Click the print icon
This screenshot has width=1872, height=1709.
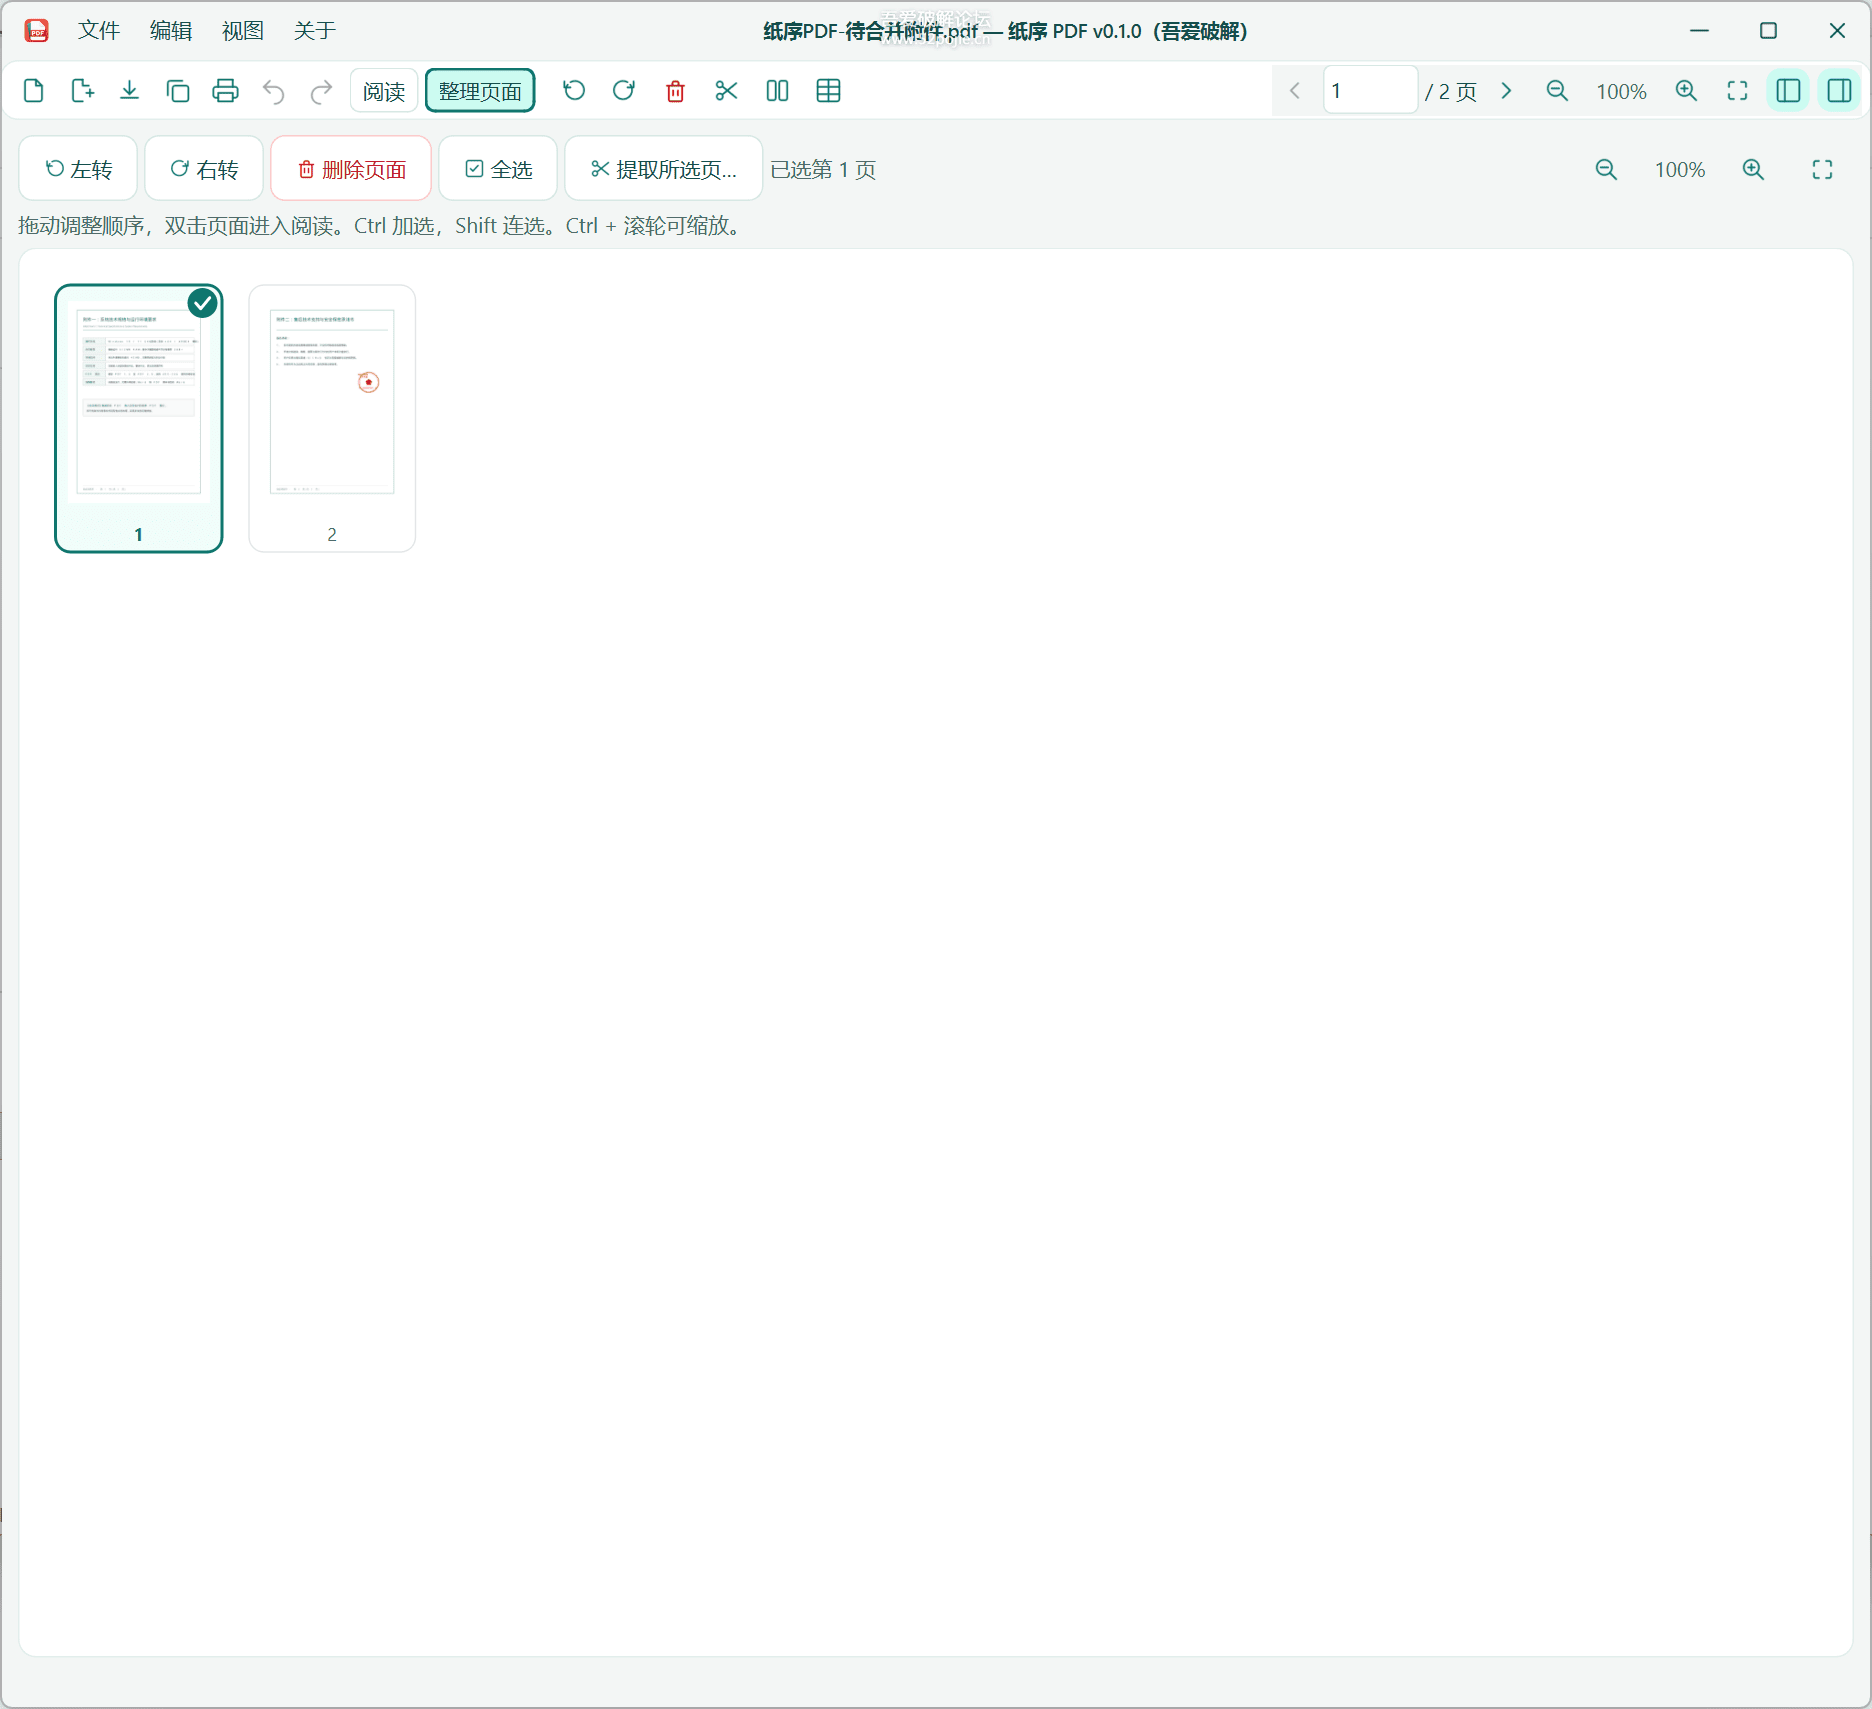(225, 91)
